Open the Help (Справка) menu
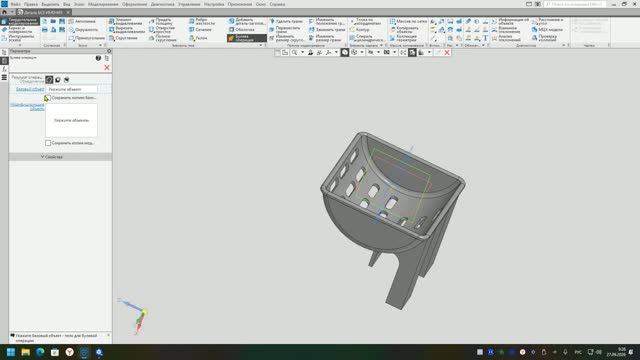The height and width of the screenshot is (360, 640). pyautogui.click(x=278, y=4)
